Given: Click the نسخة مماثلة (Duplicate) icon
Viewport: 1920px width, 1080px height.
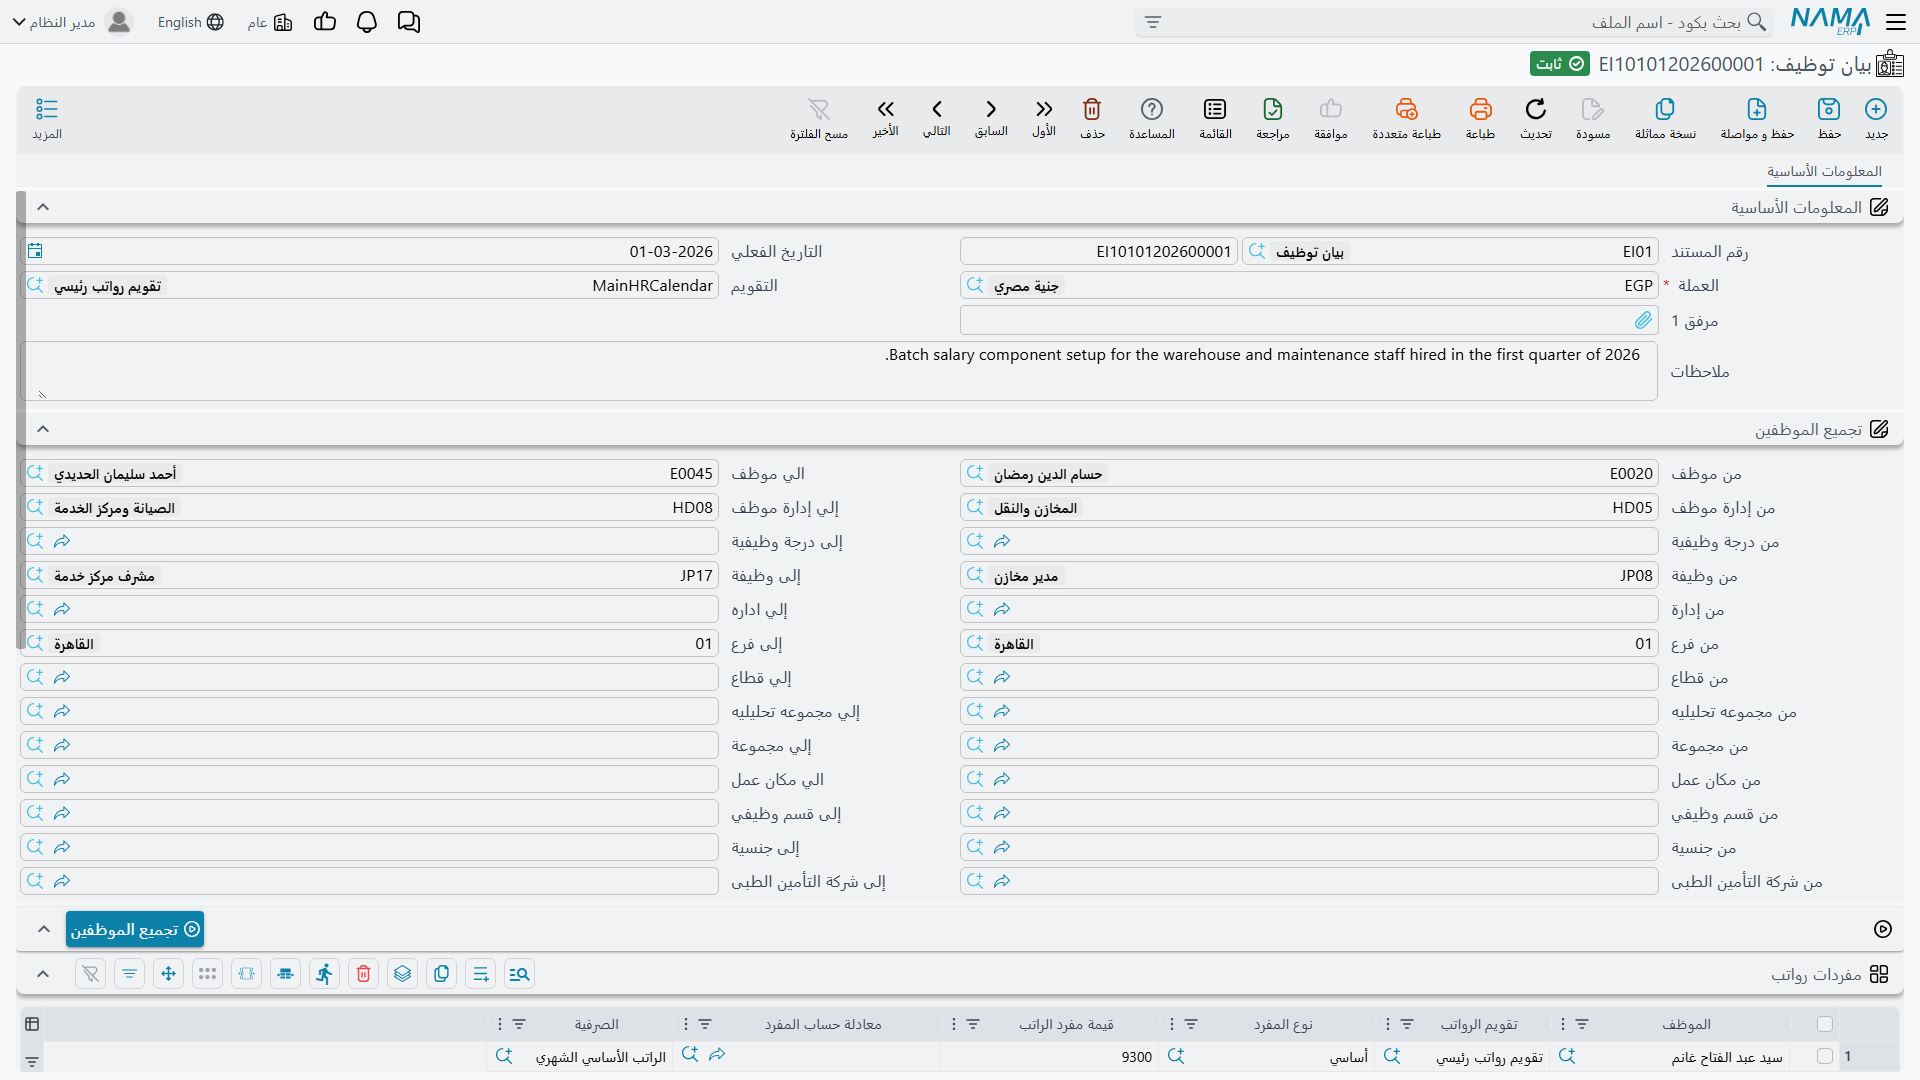Looking at the screenshot, I should (x=1665, y=109).
